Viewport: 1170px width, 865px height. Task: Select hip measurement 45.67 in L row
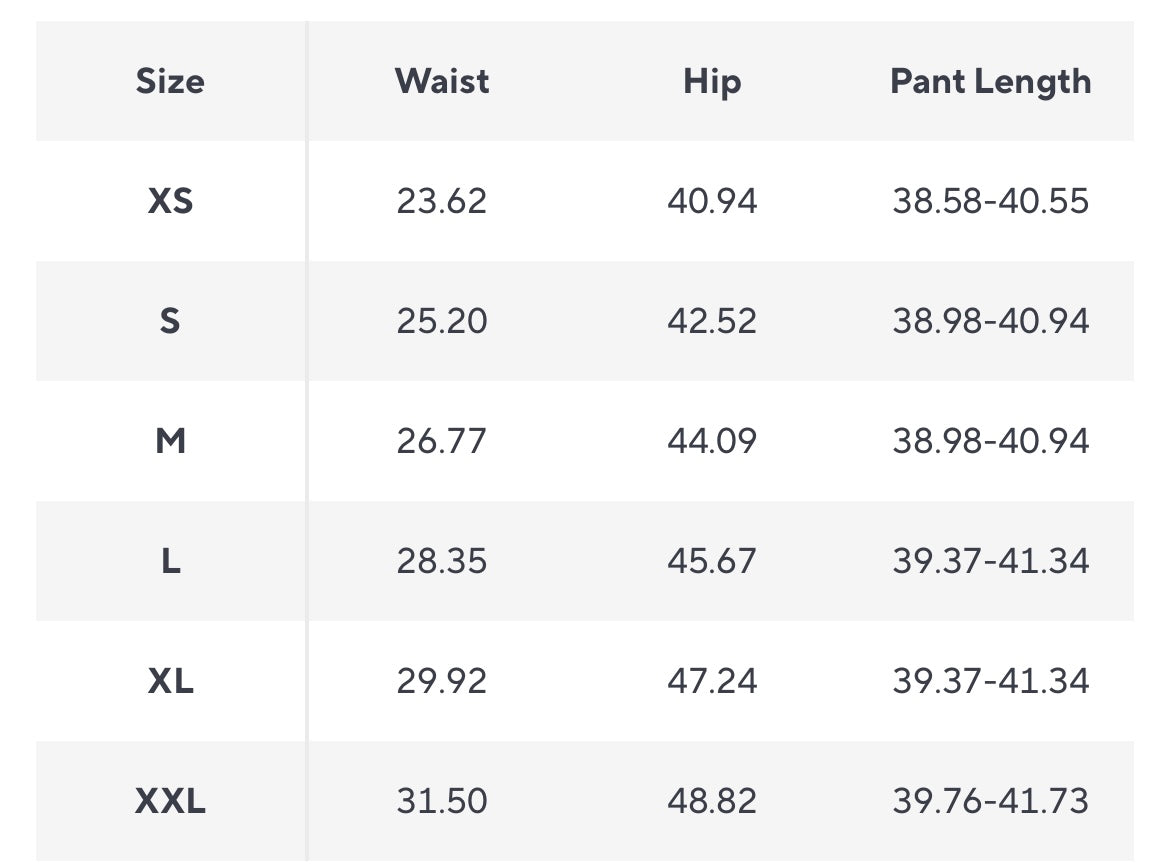(x=712, y=561)
